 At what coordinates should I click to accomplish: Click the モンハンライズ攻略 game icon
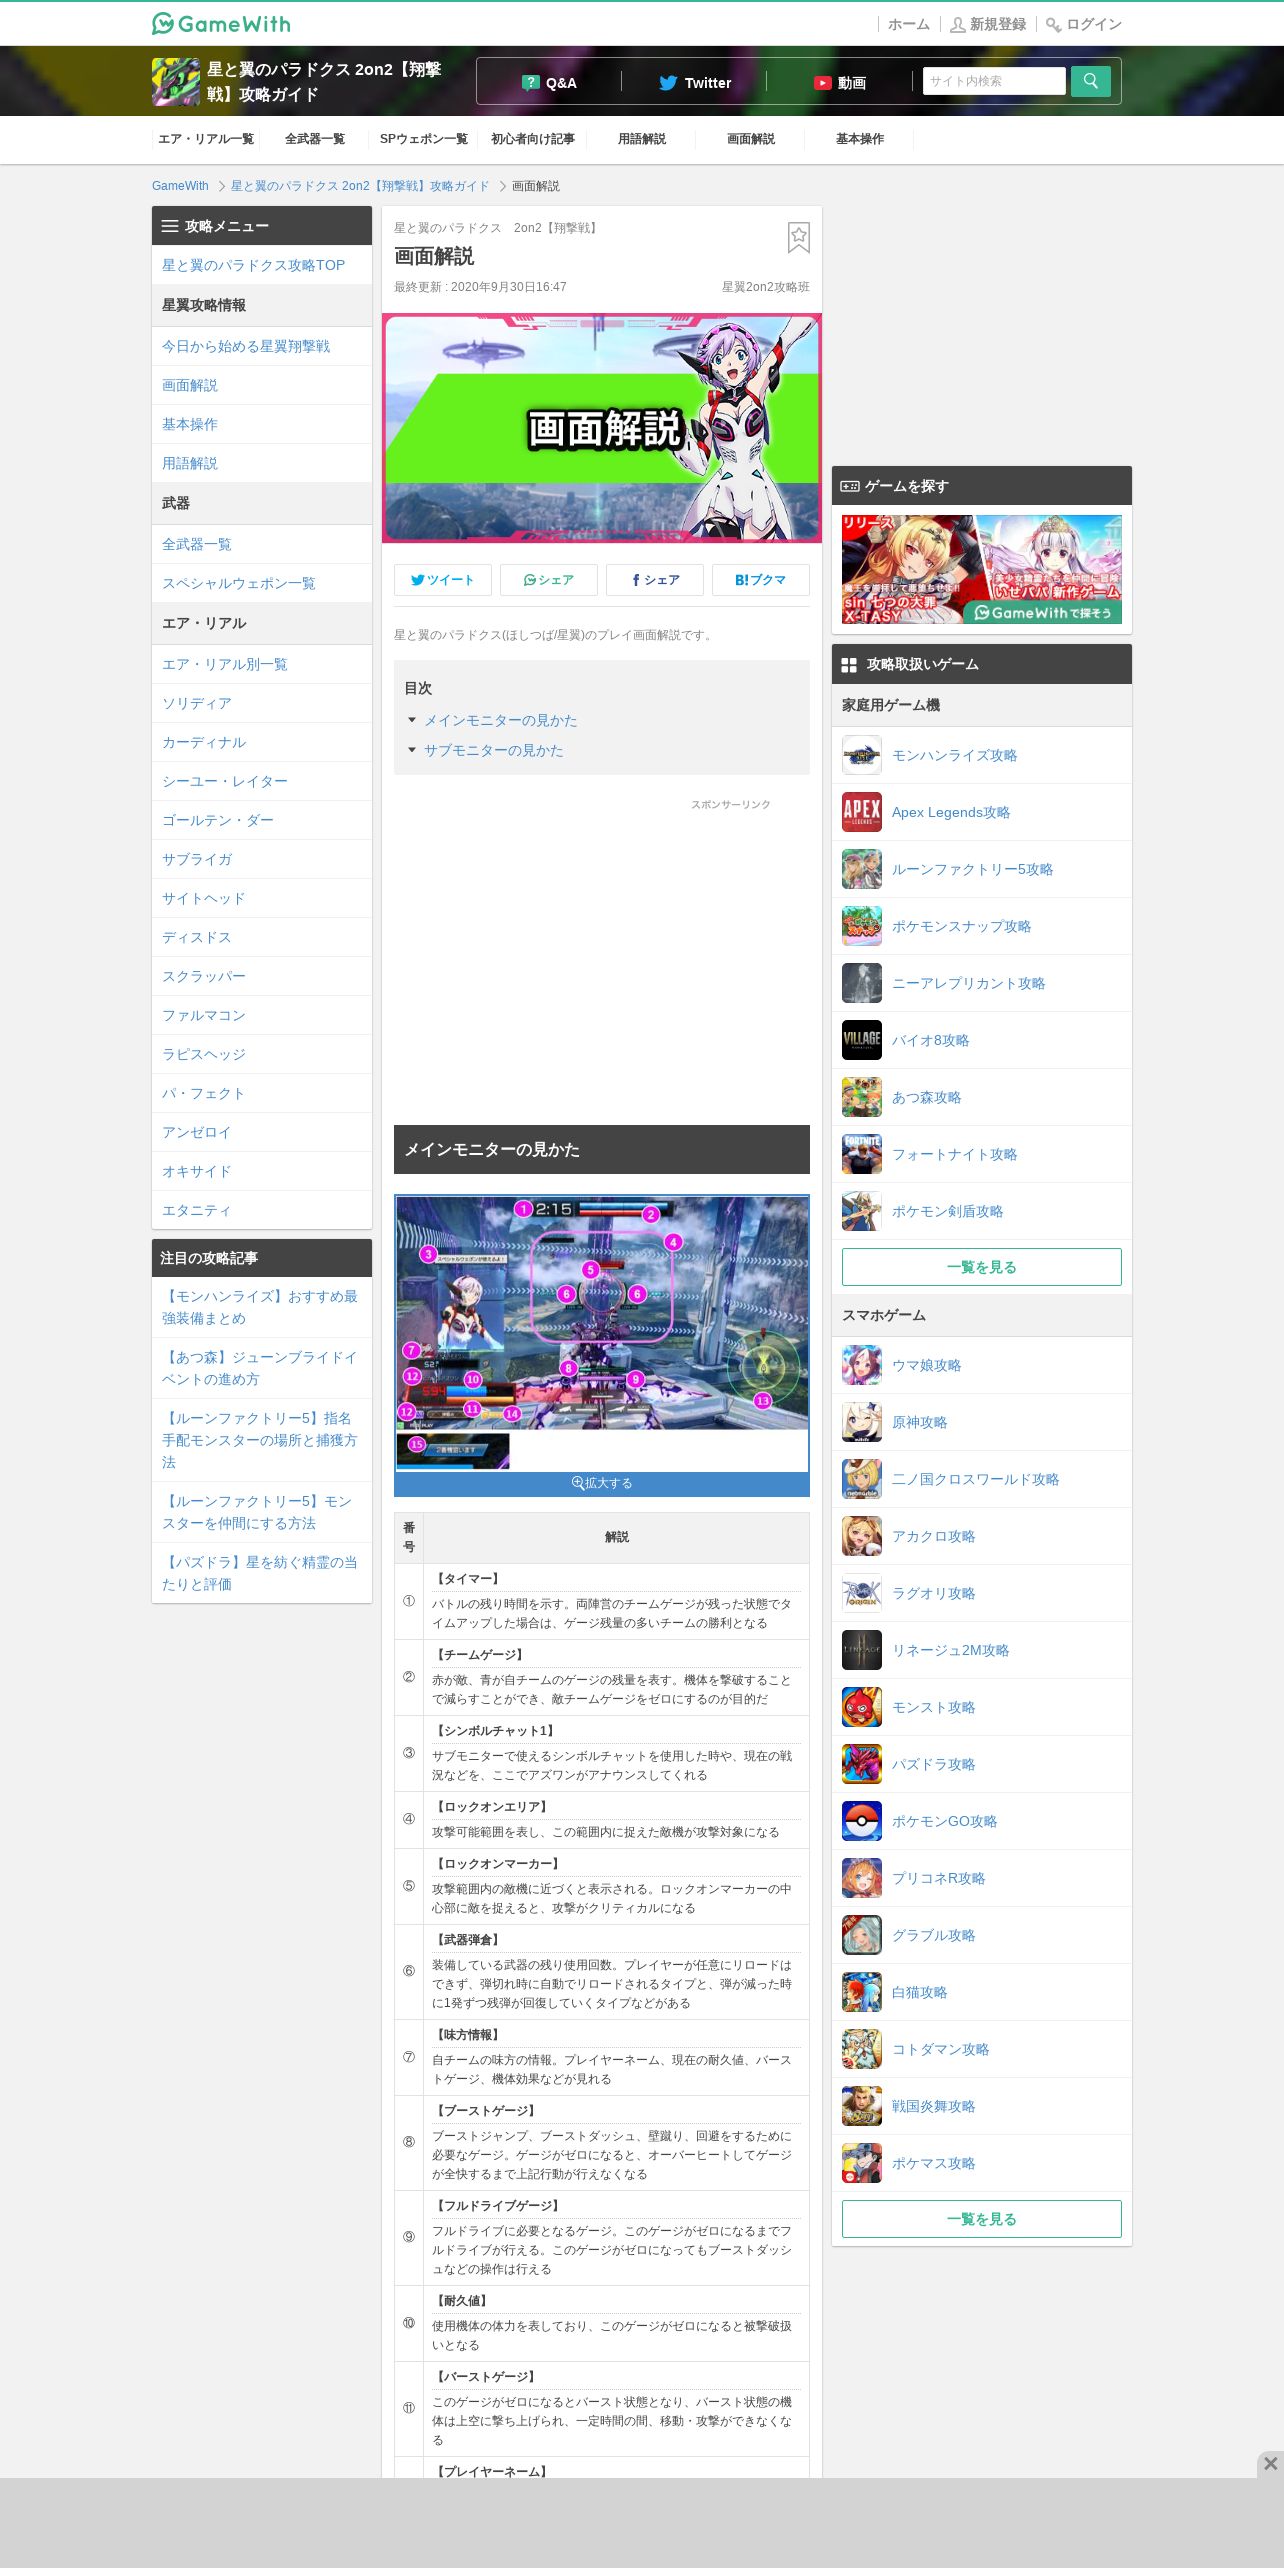[862, 755]
